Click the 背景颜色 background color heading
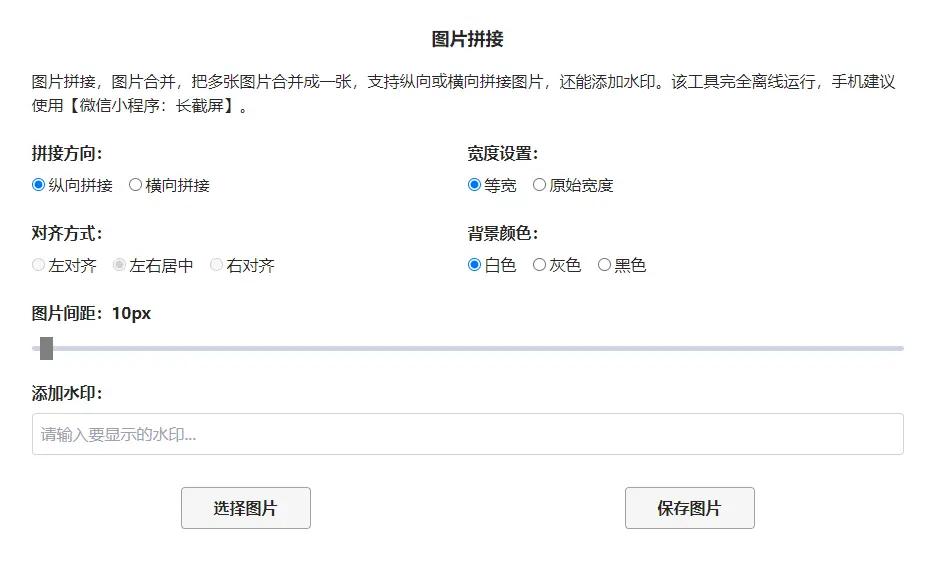Image resolution: width=935 pixels, height=577 pixels. point(498,233)
